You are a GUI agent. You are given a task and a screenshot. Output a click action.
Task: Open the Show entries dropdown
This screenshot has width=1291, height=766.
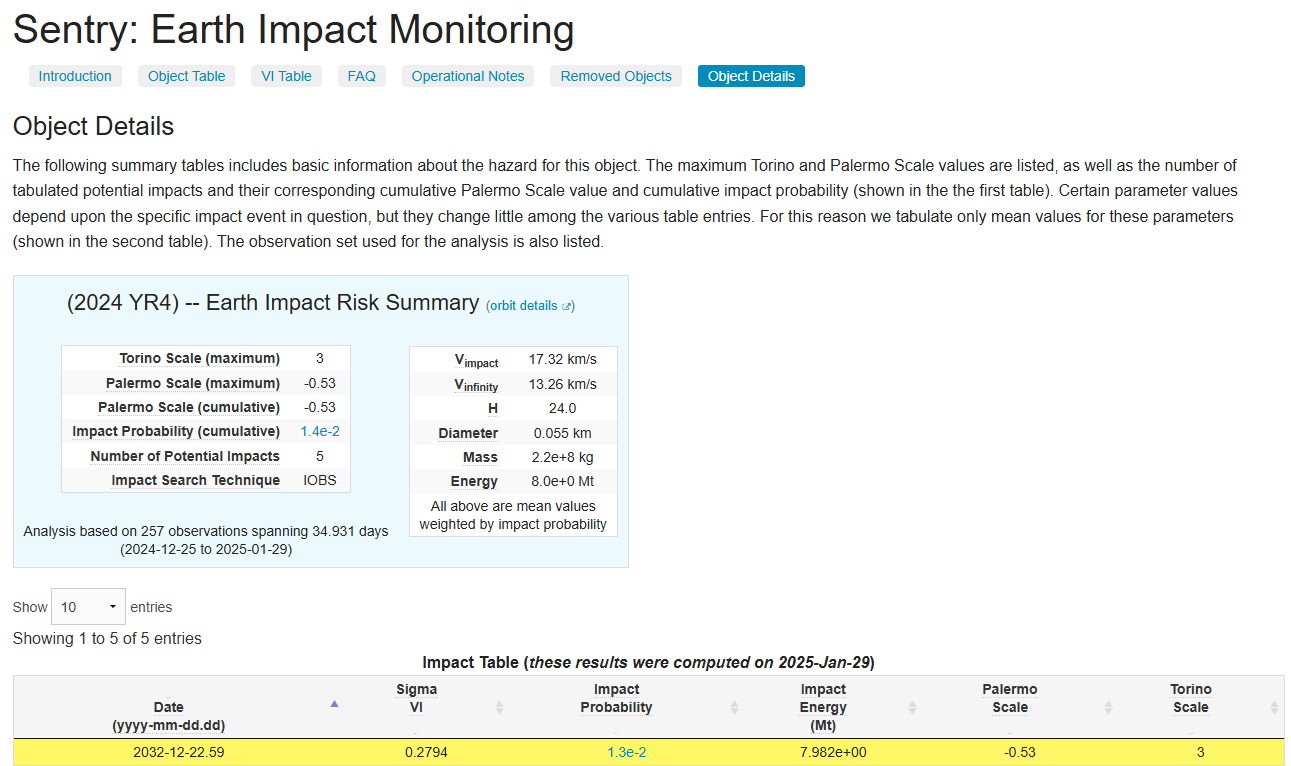coord(88,607)
